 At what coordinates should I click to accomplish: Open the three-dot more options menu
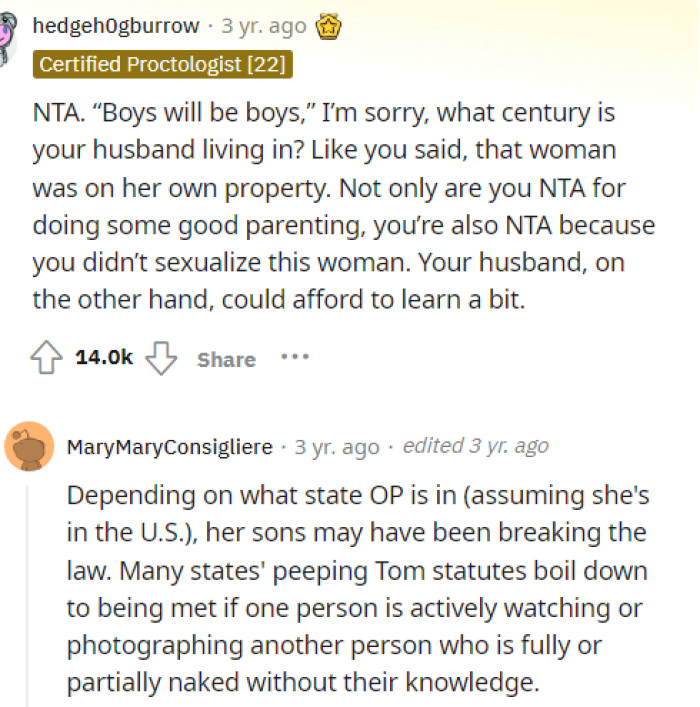click(x=294, y=357)
